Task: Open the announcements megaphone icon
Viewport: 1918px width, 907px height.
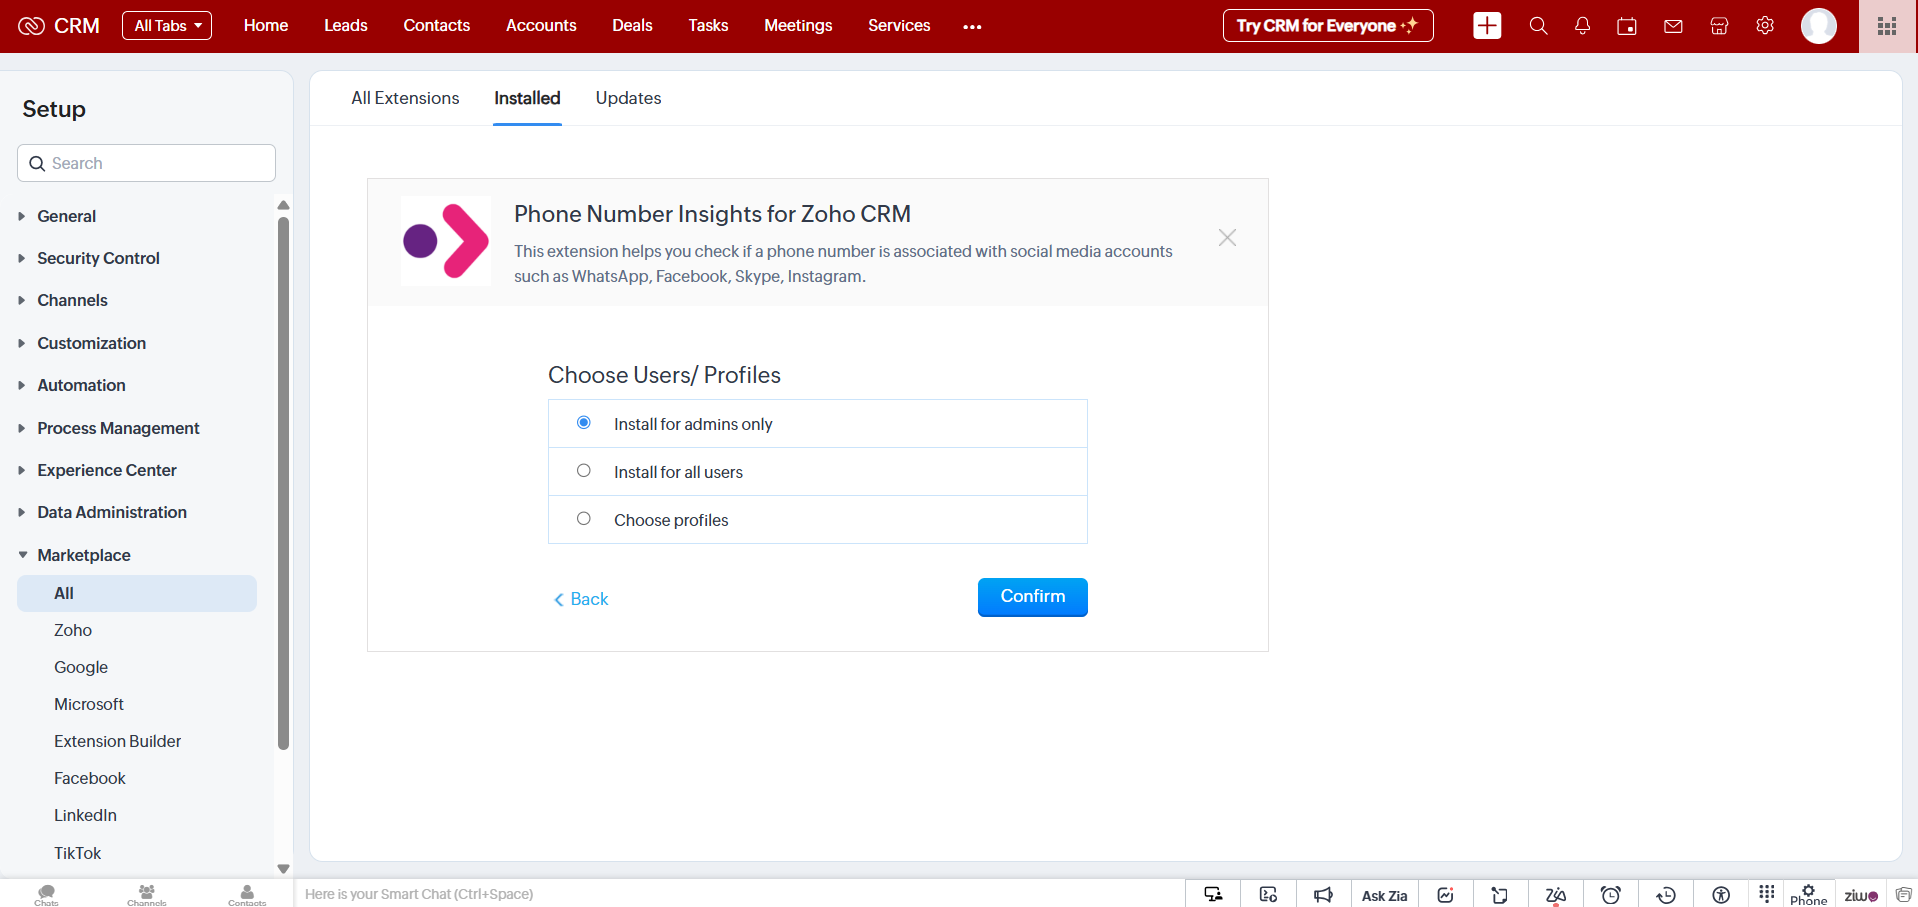Action: click(1323, 895)
